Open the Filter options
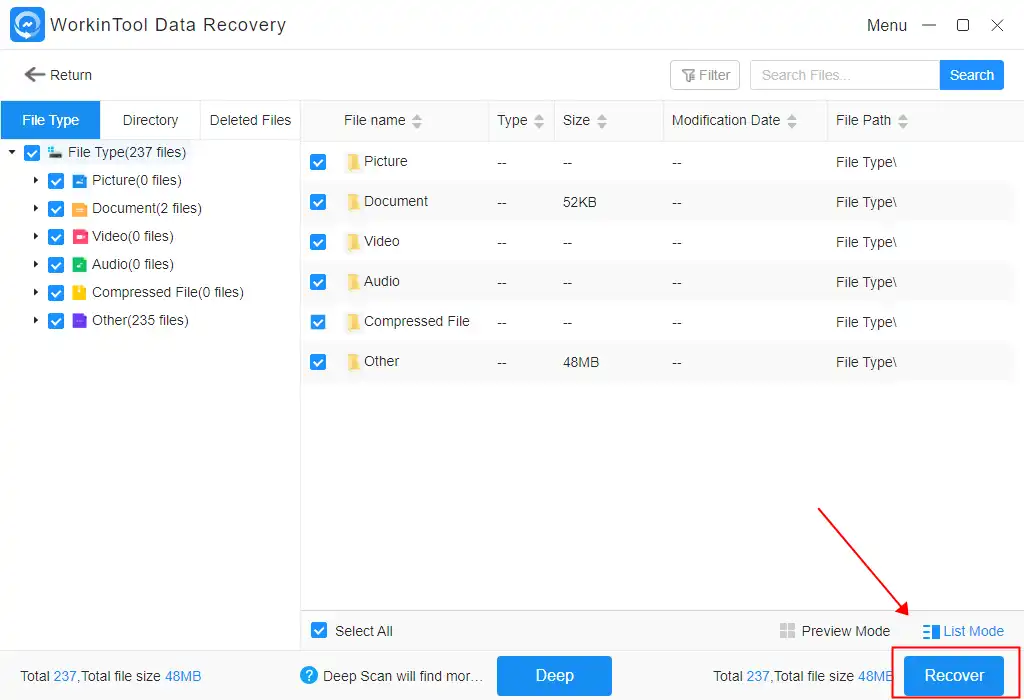 point(705,75)
